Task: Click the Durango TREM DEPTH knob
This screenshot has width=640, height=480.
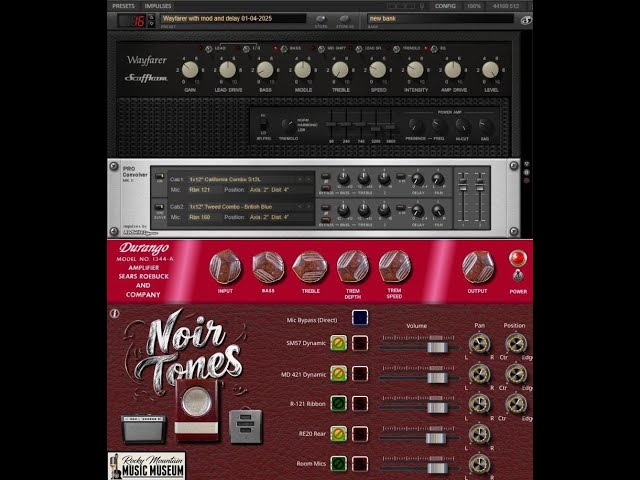Action: (x=353, y=266)
